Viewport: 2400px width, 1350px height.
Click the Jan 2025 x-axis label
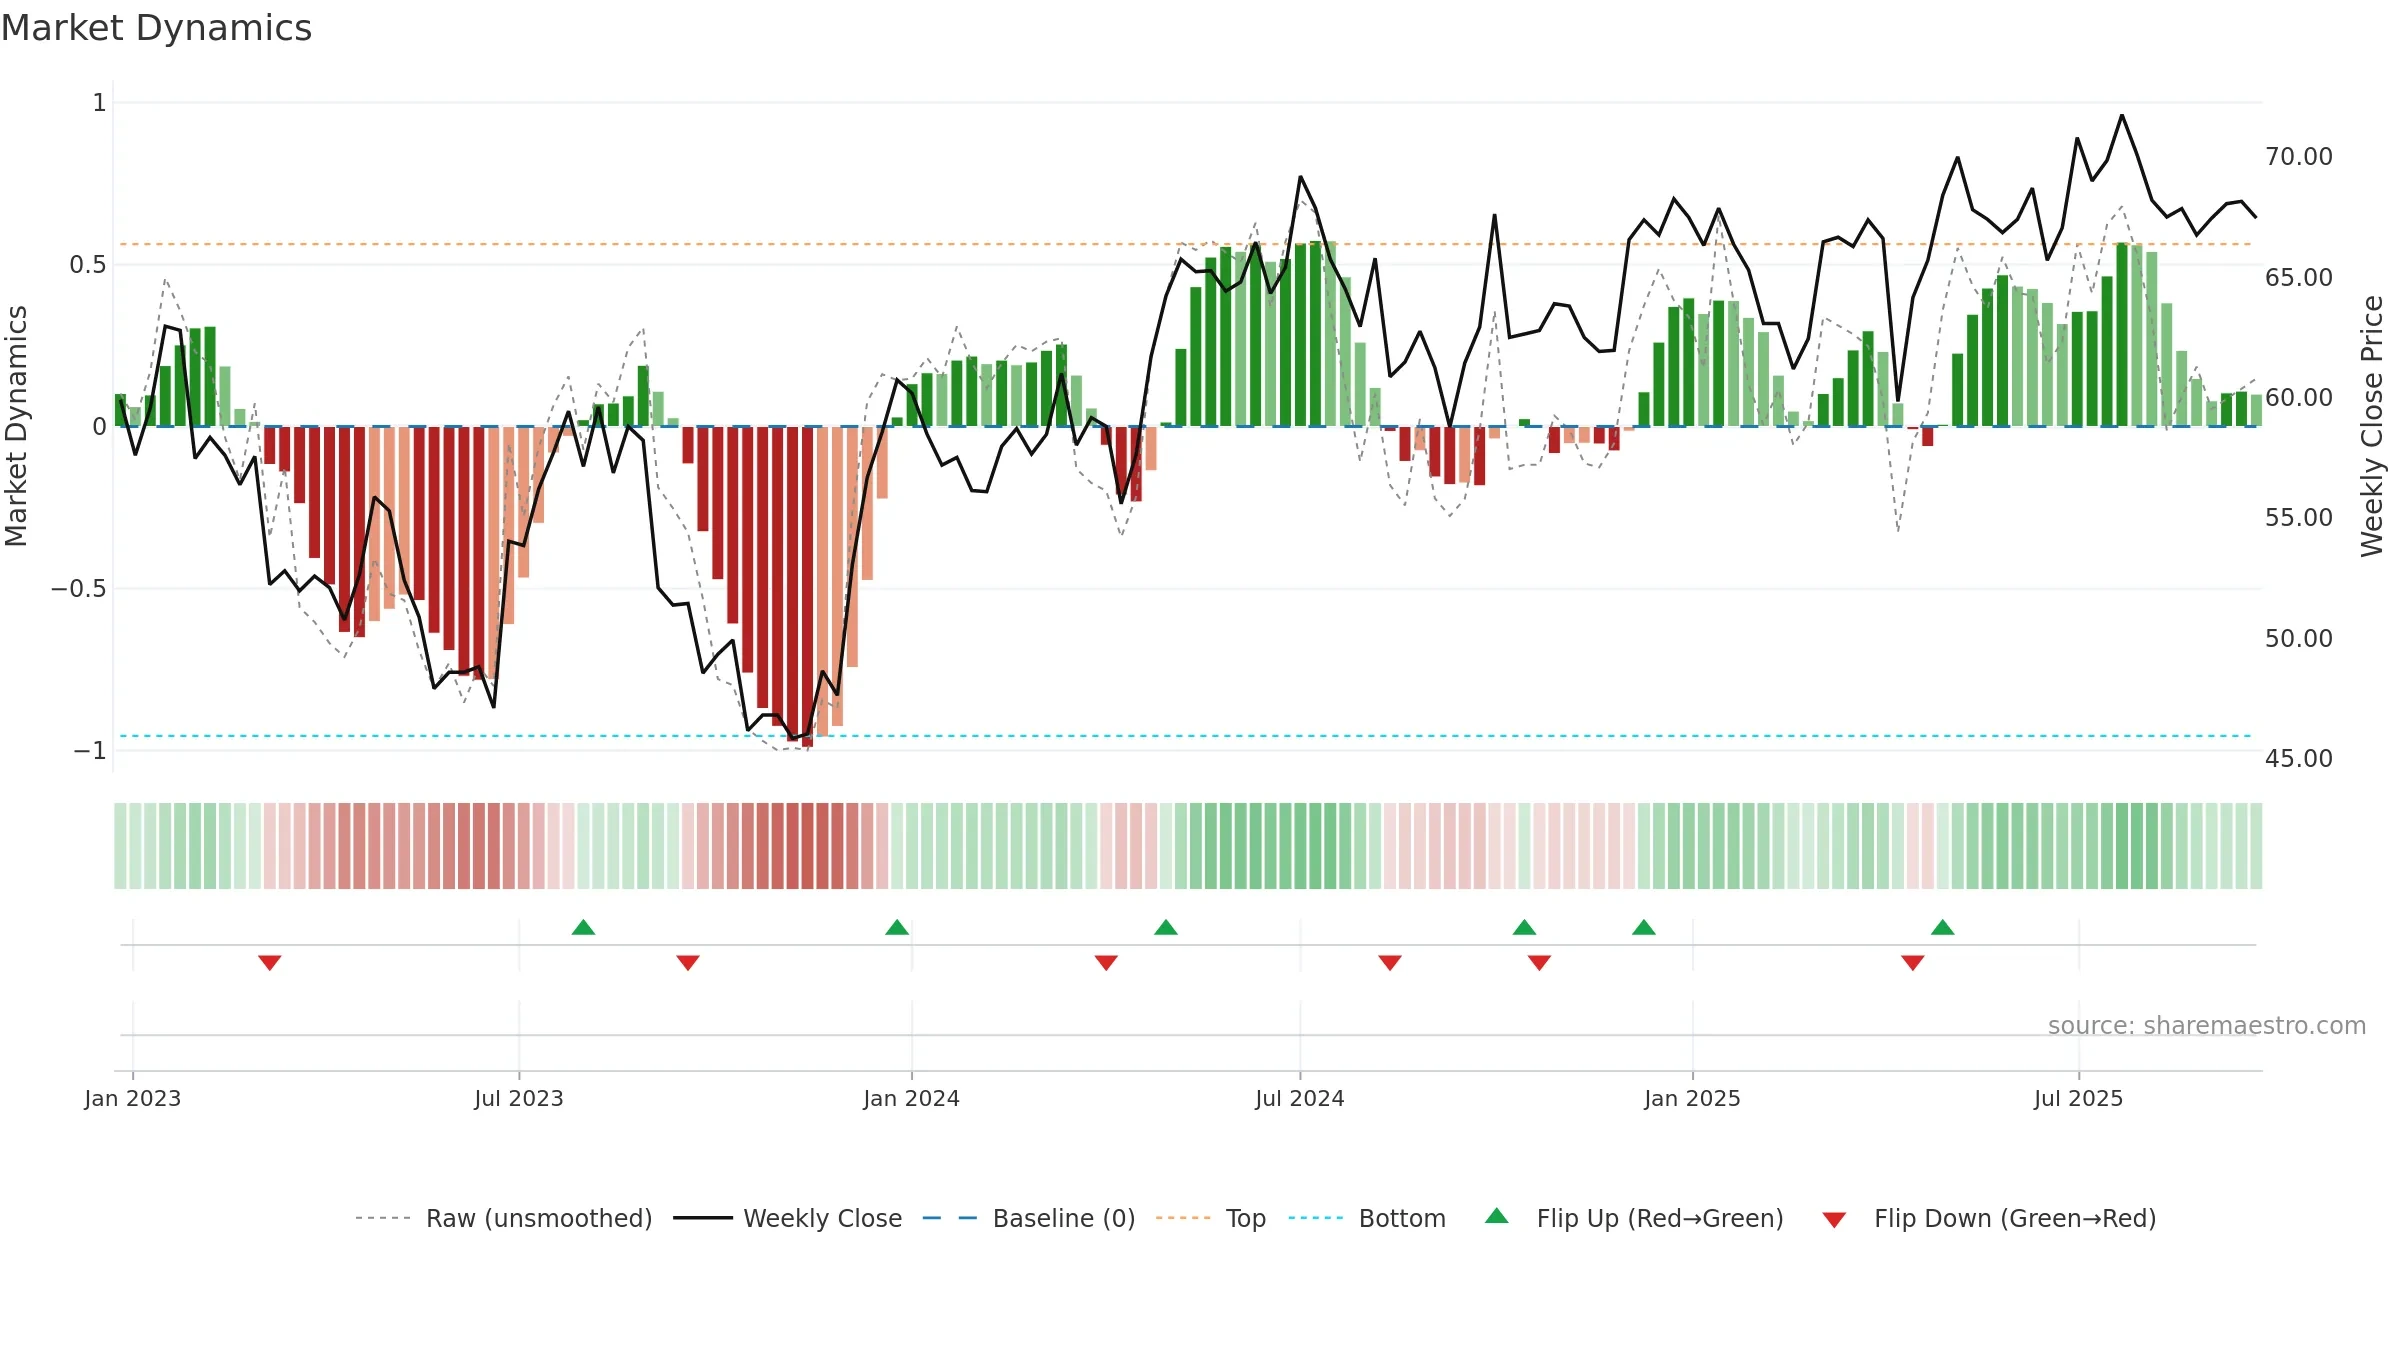[x=1693, y=1098]
